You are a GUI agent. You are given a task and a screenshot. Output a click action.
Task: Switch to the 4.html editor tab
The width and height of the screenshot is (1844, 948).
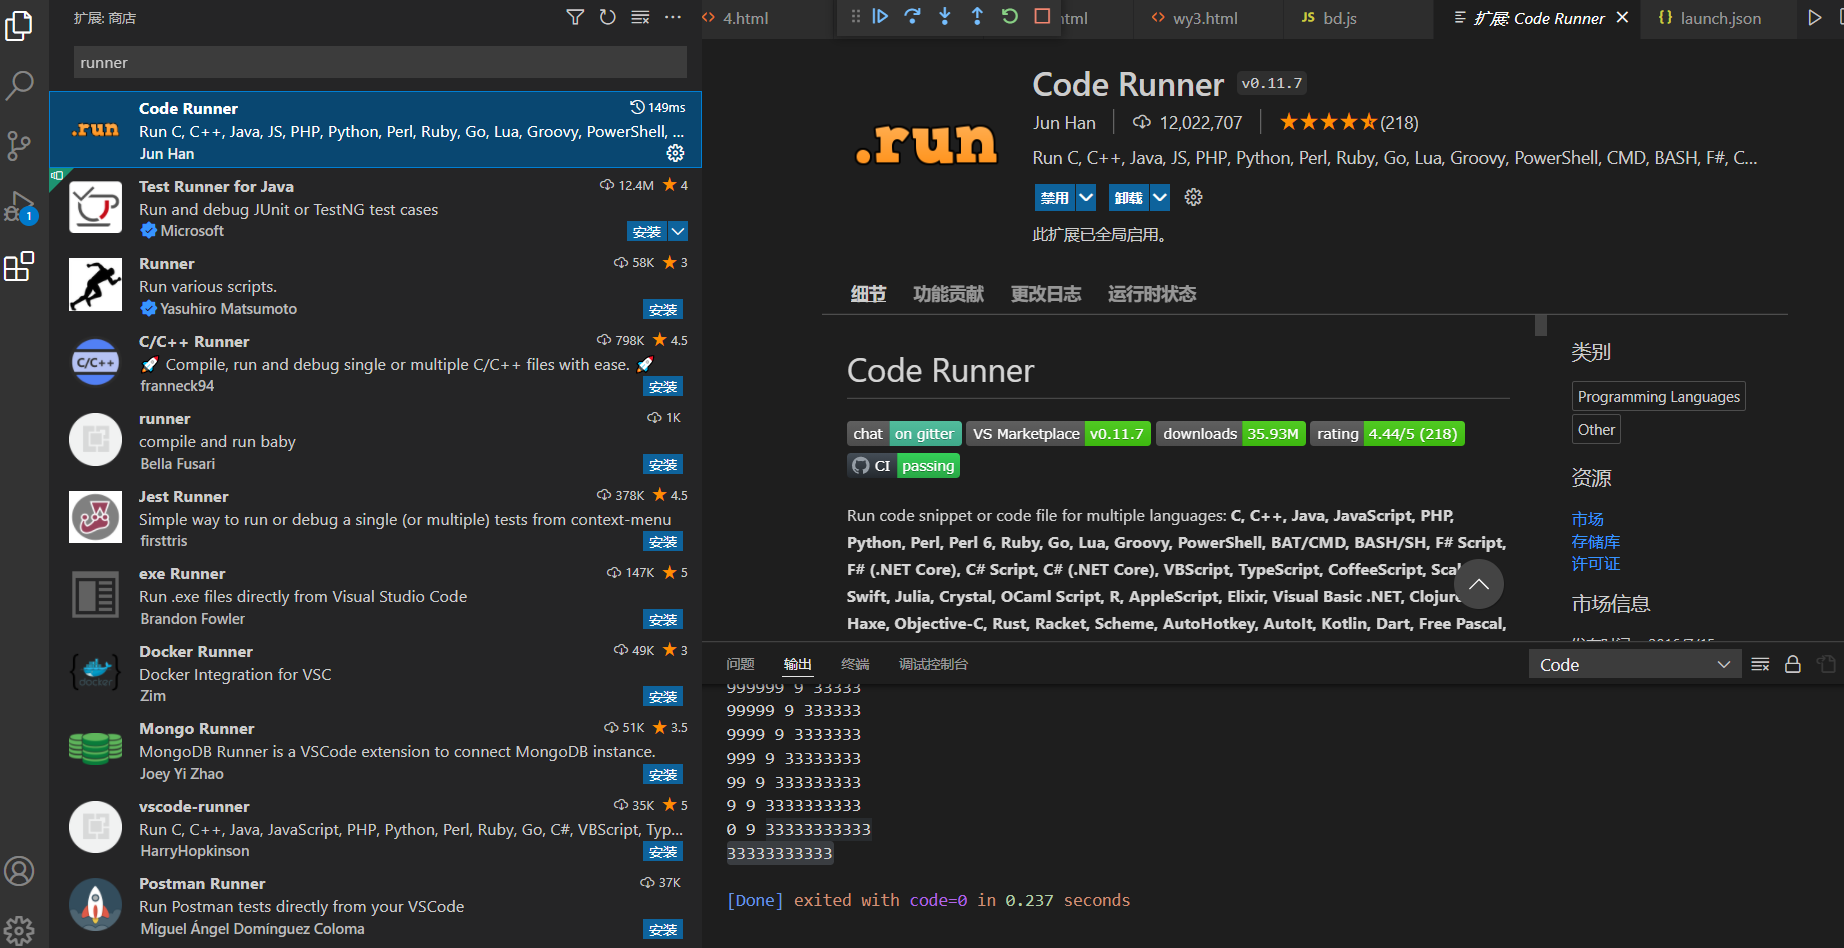coord(746,18)
